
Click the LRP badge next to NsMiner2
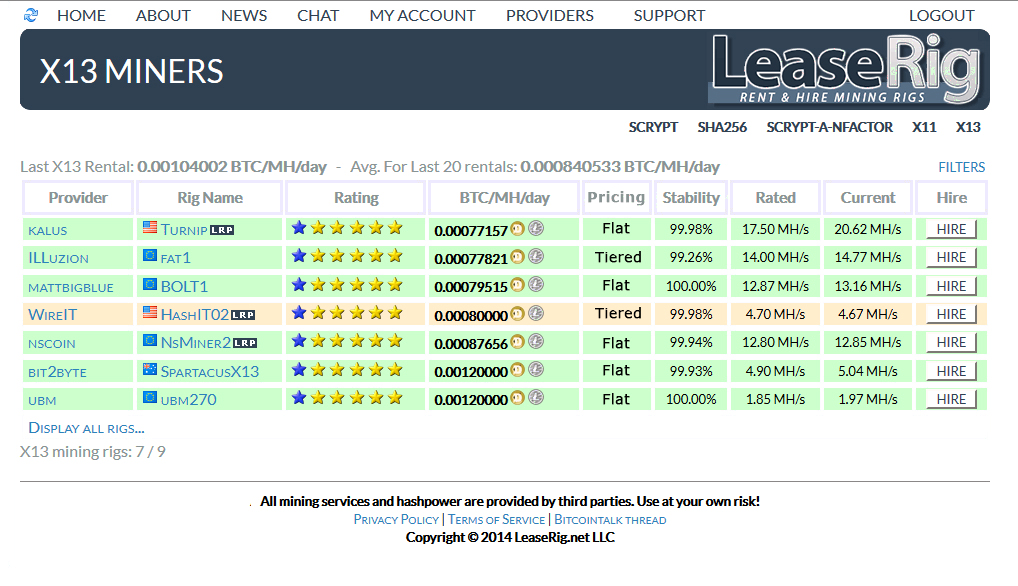point(245,343)
